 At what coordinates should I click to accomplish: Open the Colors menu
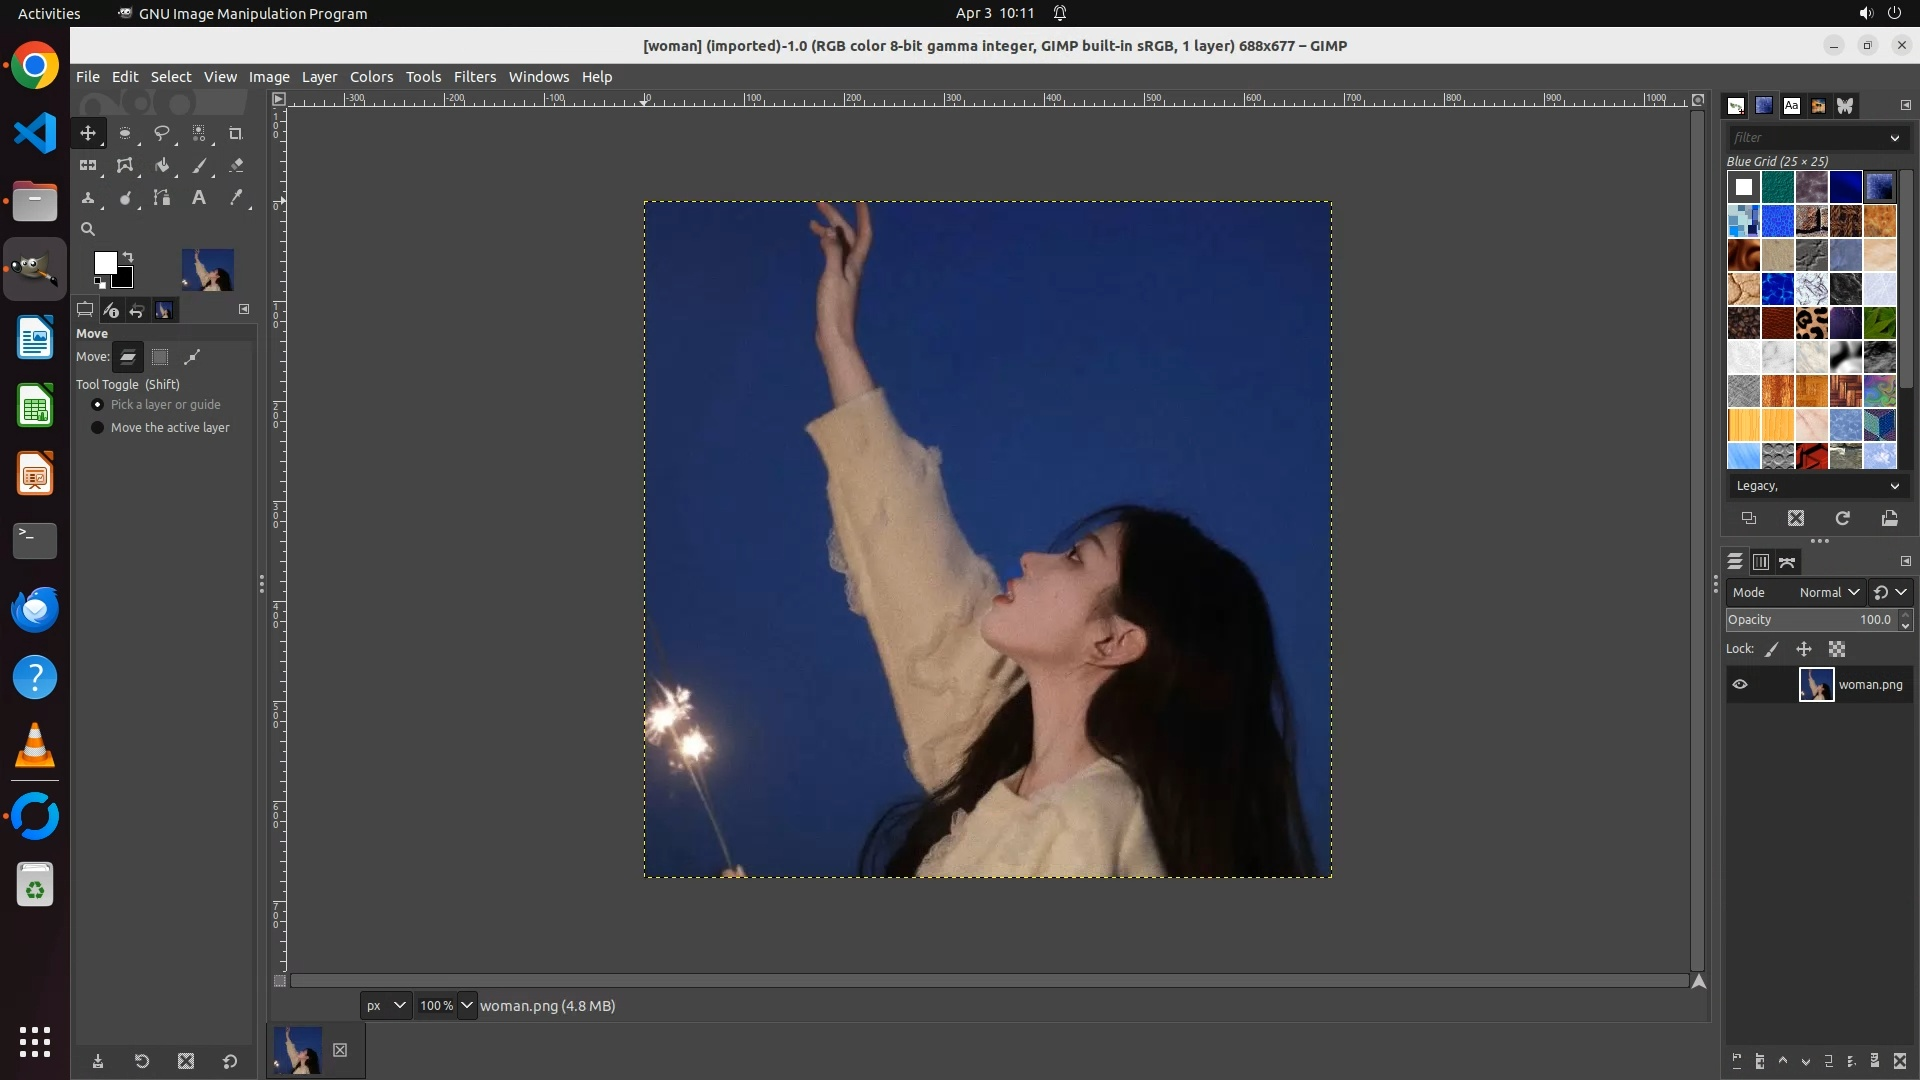click(371, 77)
